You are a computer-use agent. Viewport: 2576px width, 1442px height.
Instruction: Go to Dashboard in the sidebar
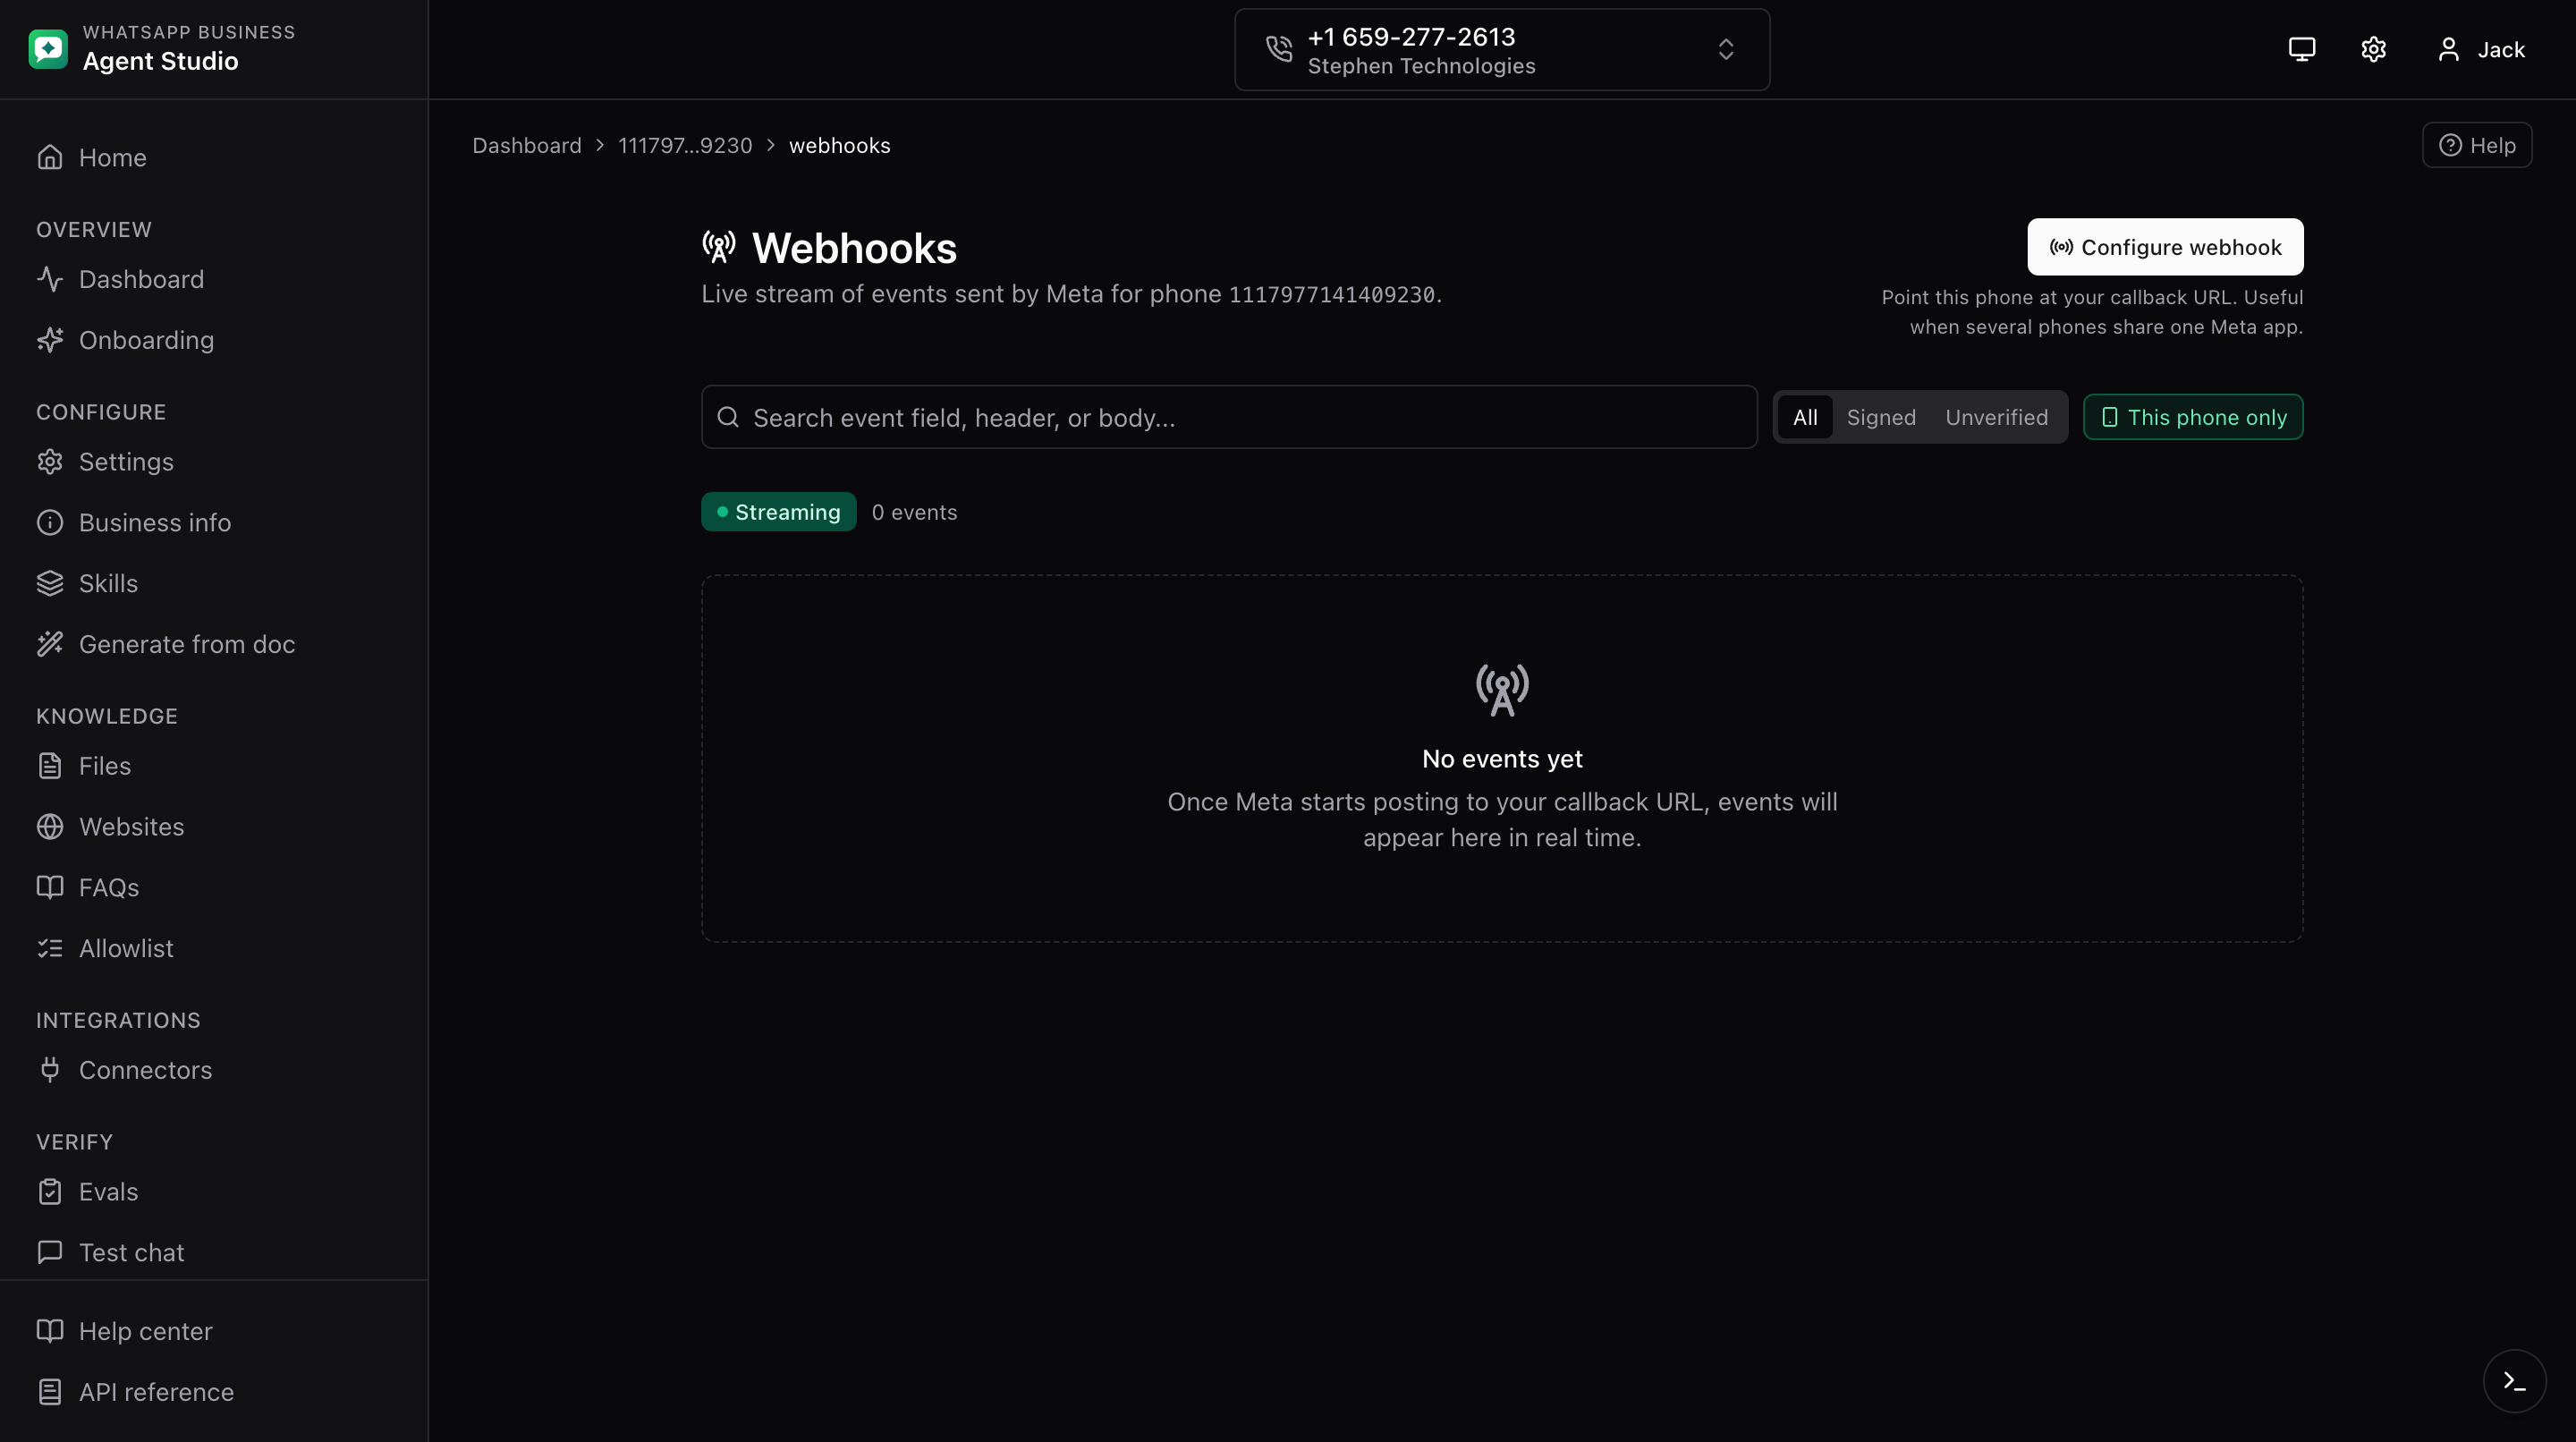pyautogui.click(x=214, y=279)
